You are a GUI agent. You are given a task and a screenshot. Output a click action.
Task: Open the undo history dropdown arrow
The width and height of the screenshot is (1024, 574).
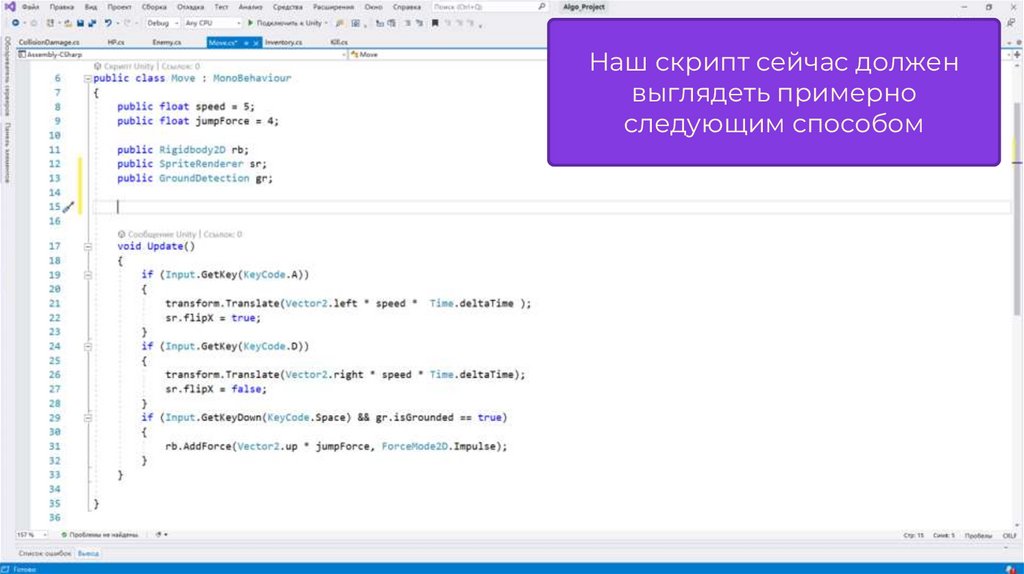pyautogui.click(x=117, y=23)
